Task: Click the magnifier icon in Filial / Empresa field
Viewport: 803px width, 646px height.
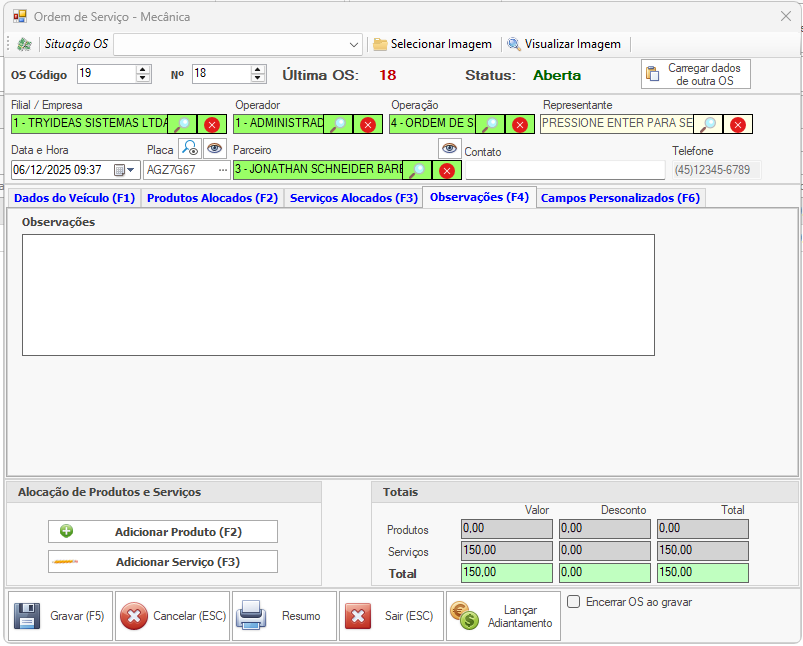Action: (182, 124)
